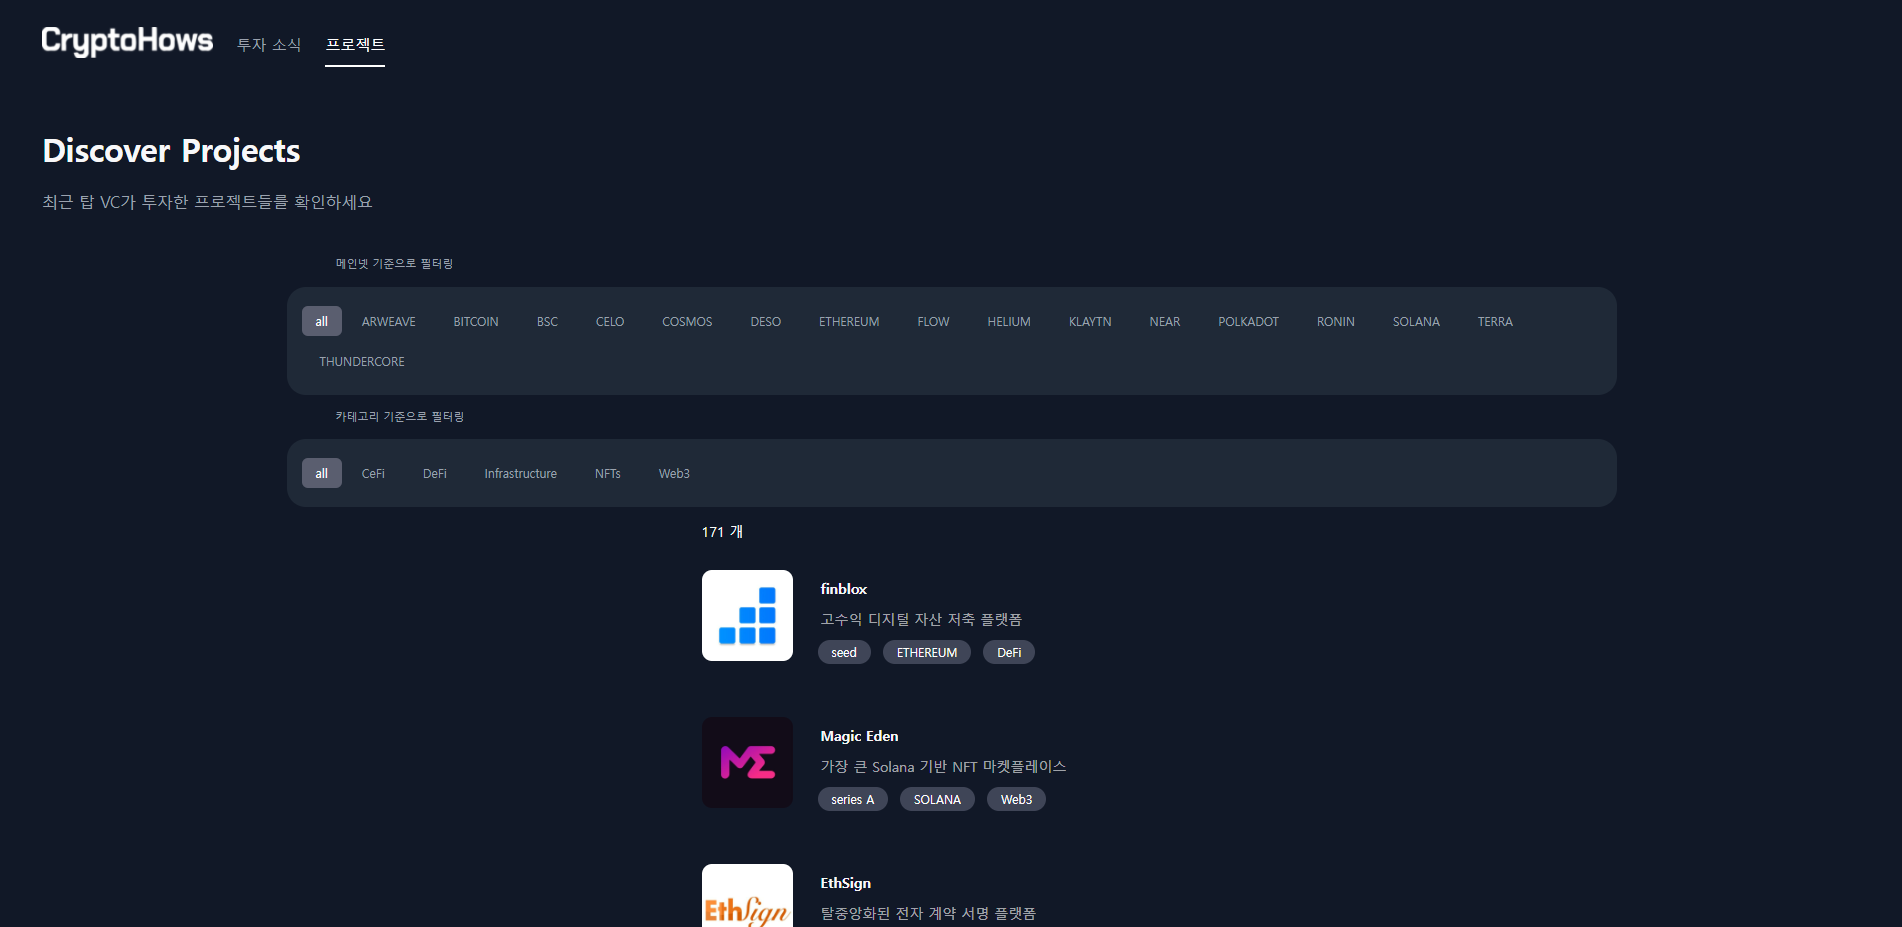Filter by Infrastructure category

[521, 473]
